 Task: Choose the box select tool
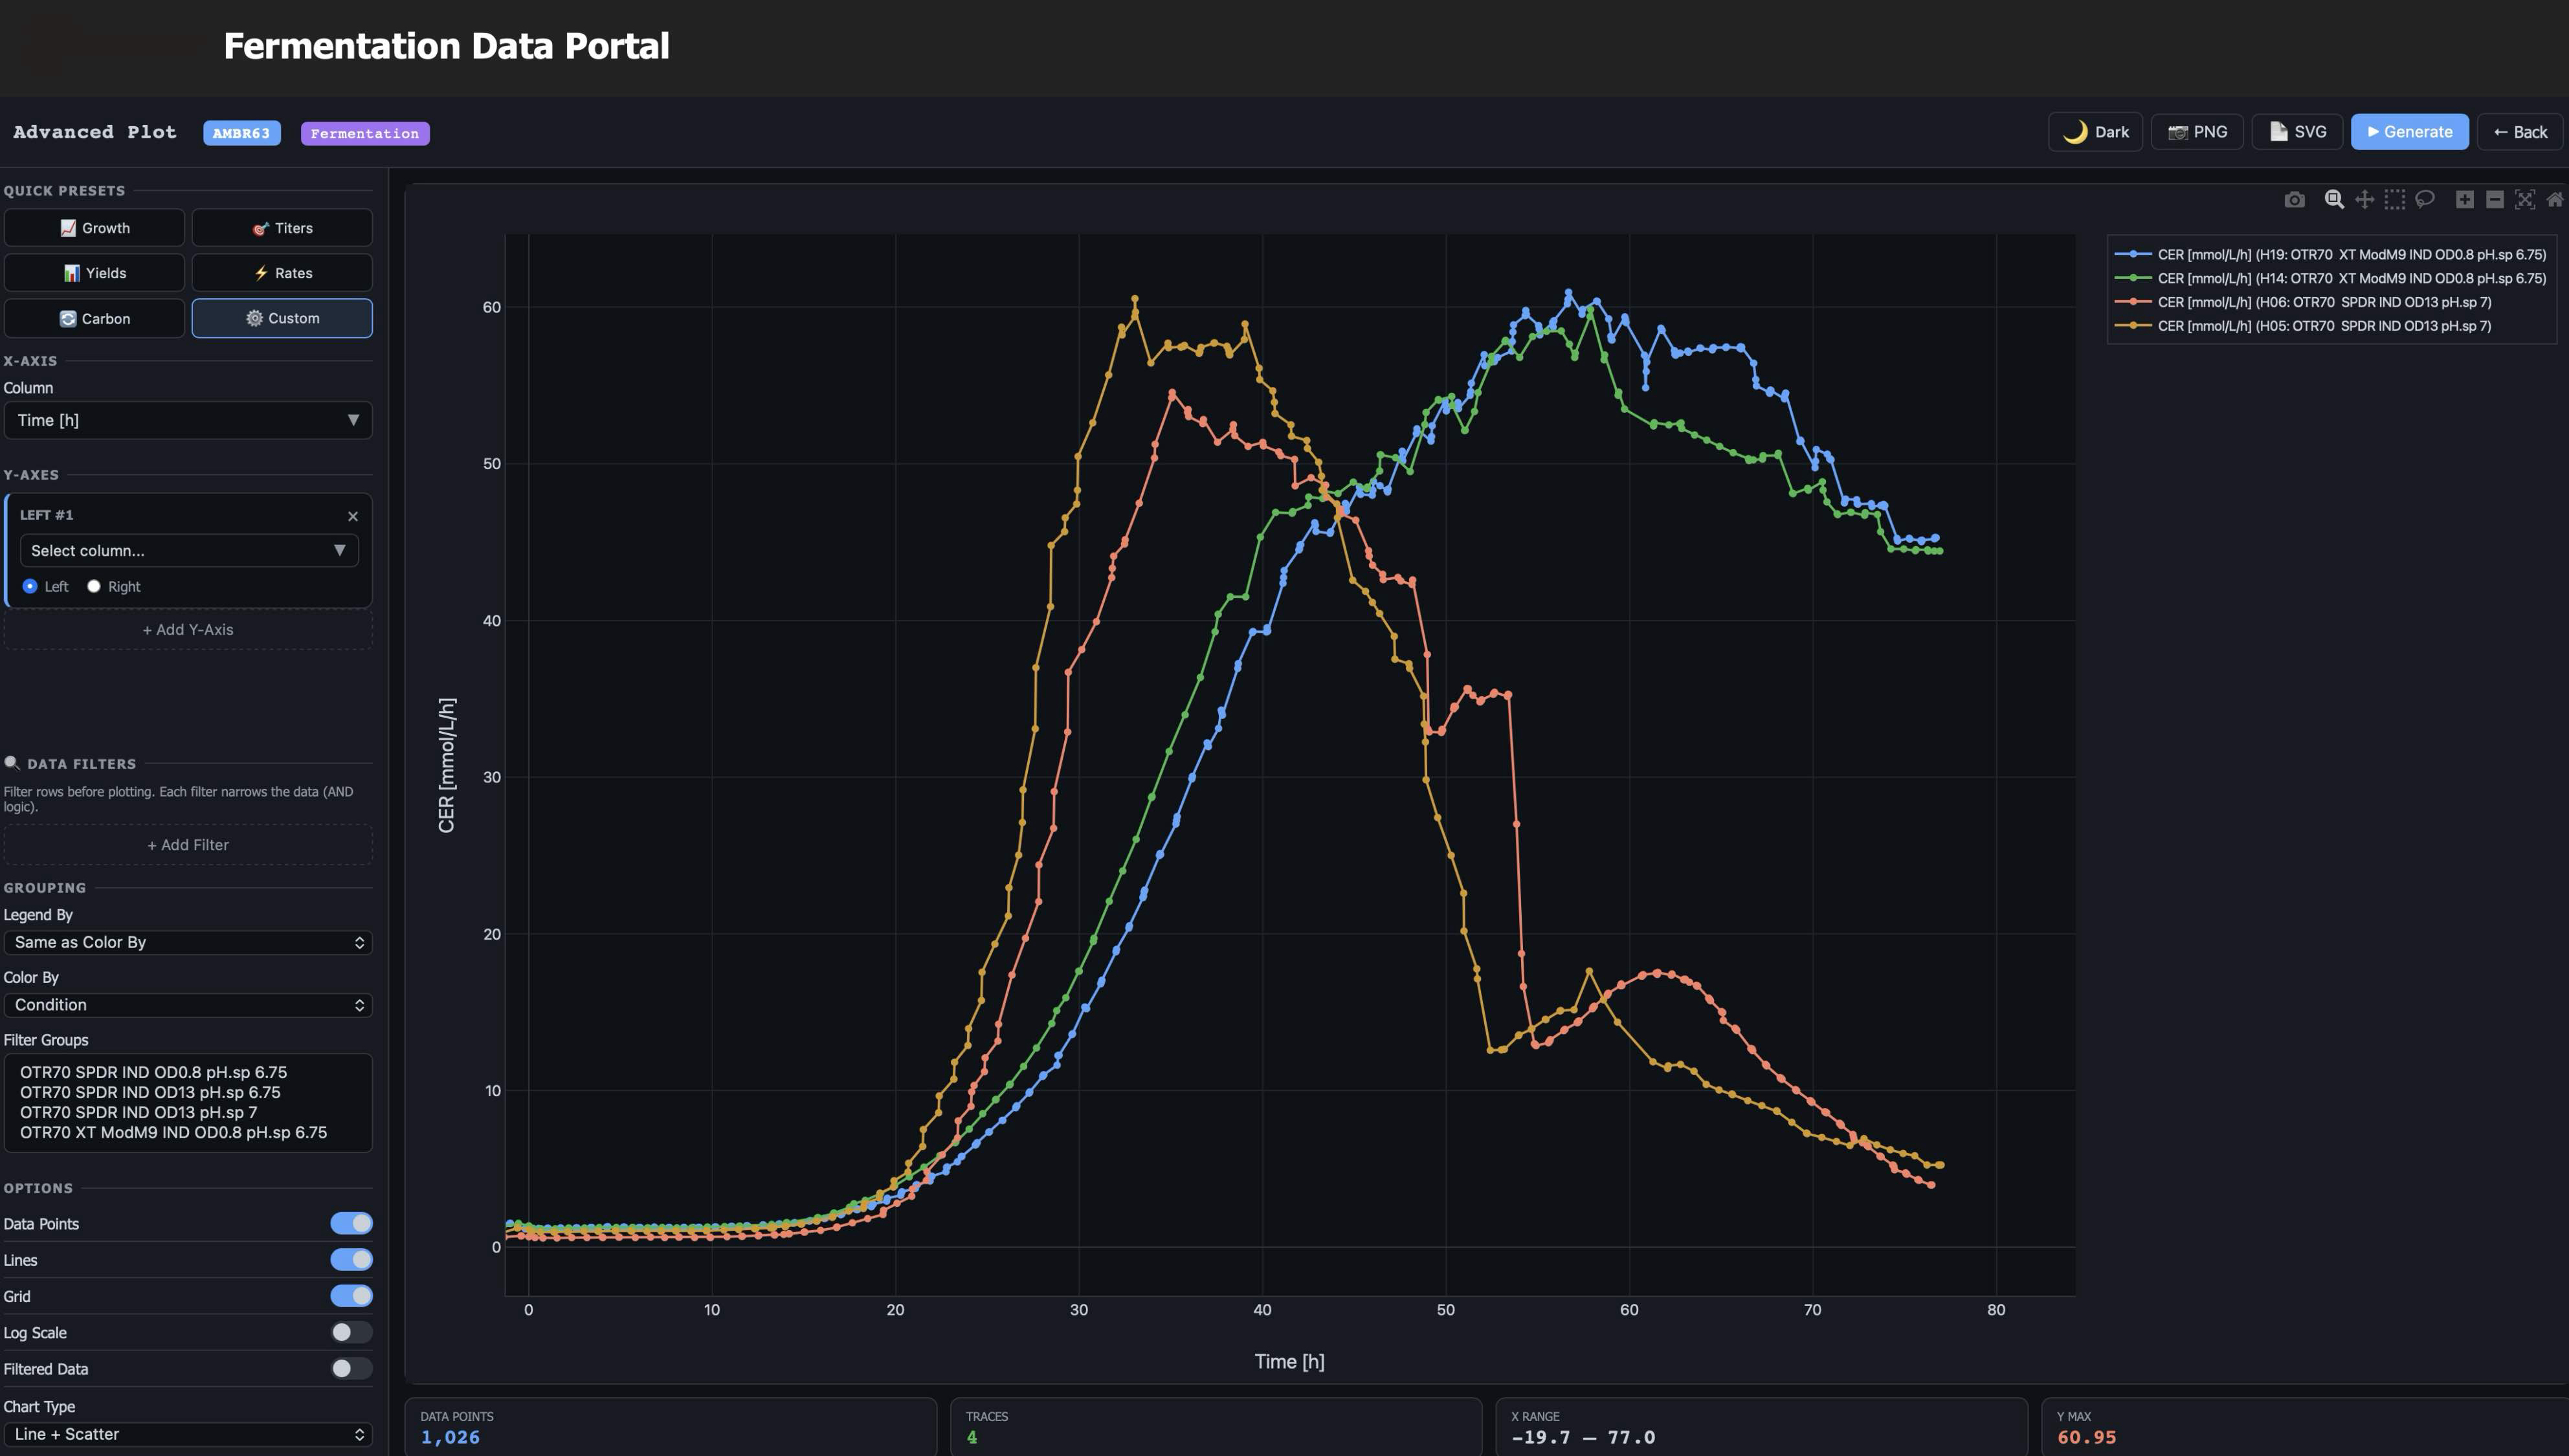[x=2394, y=200]
